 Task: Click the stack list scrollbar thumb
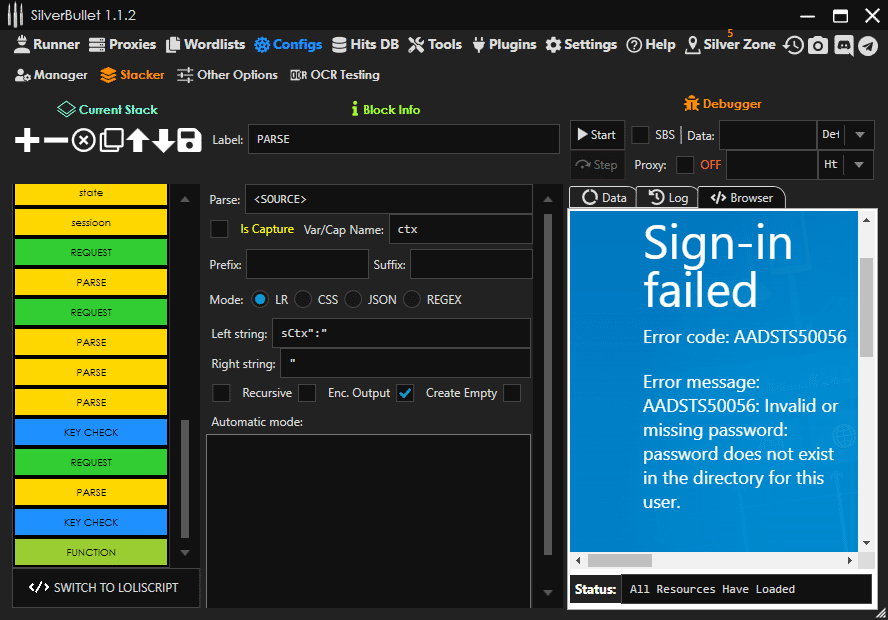(x=185, y=478)
